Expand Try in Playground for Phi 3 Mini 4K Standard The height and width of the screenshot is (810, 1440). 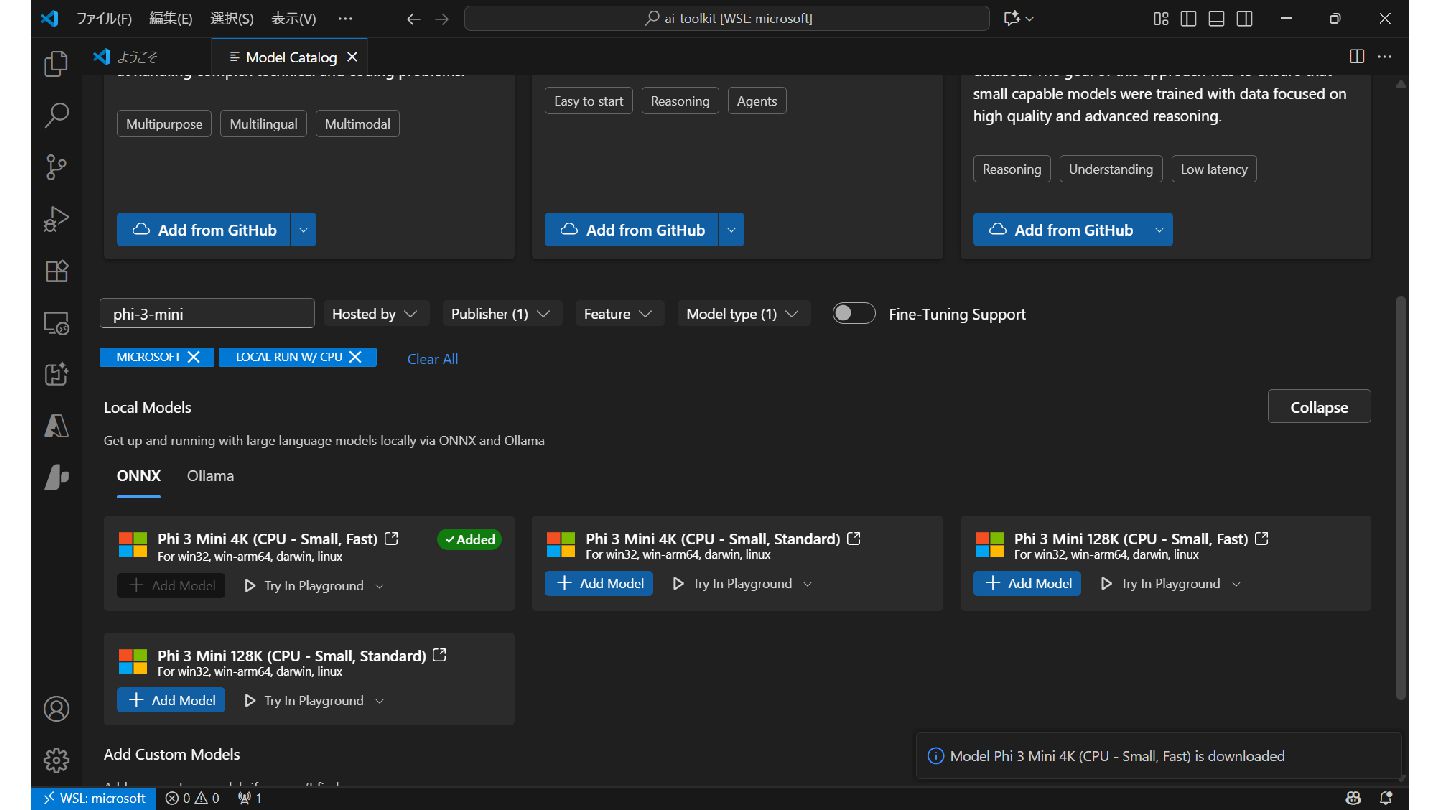tap(808, 584)
